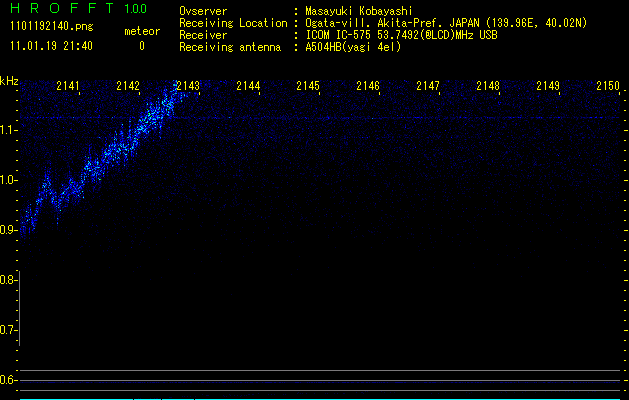Select the ICOM IC-575 53.7492 MHz receiver text
This screenshot has height=400, width=629.
pyautogui.click(x=401, y=35)
